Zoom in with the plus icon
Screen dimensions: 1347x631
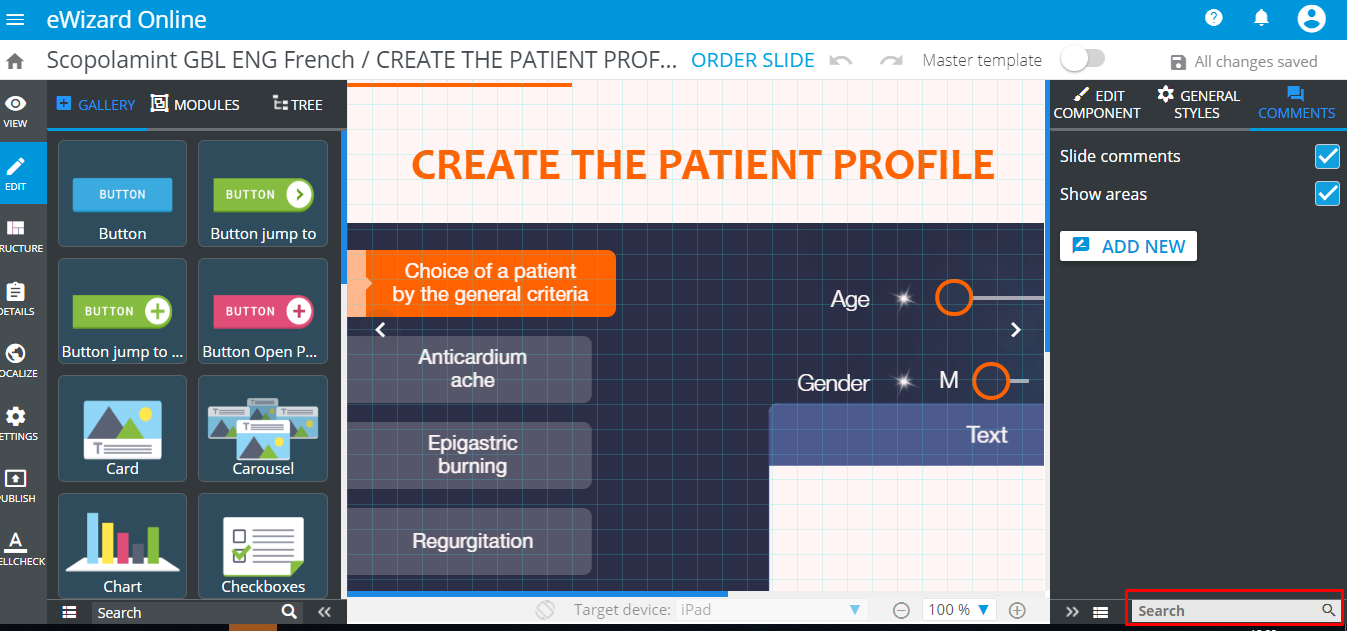point(1018,610)
